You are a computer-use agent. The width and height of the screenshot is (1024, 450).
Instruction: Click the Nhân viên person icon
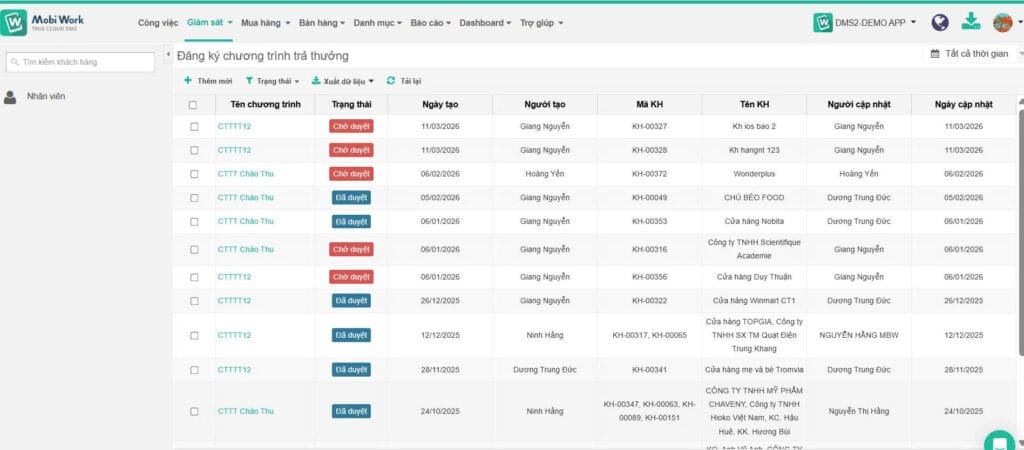coord(10,96)
